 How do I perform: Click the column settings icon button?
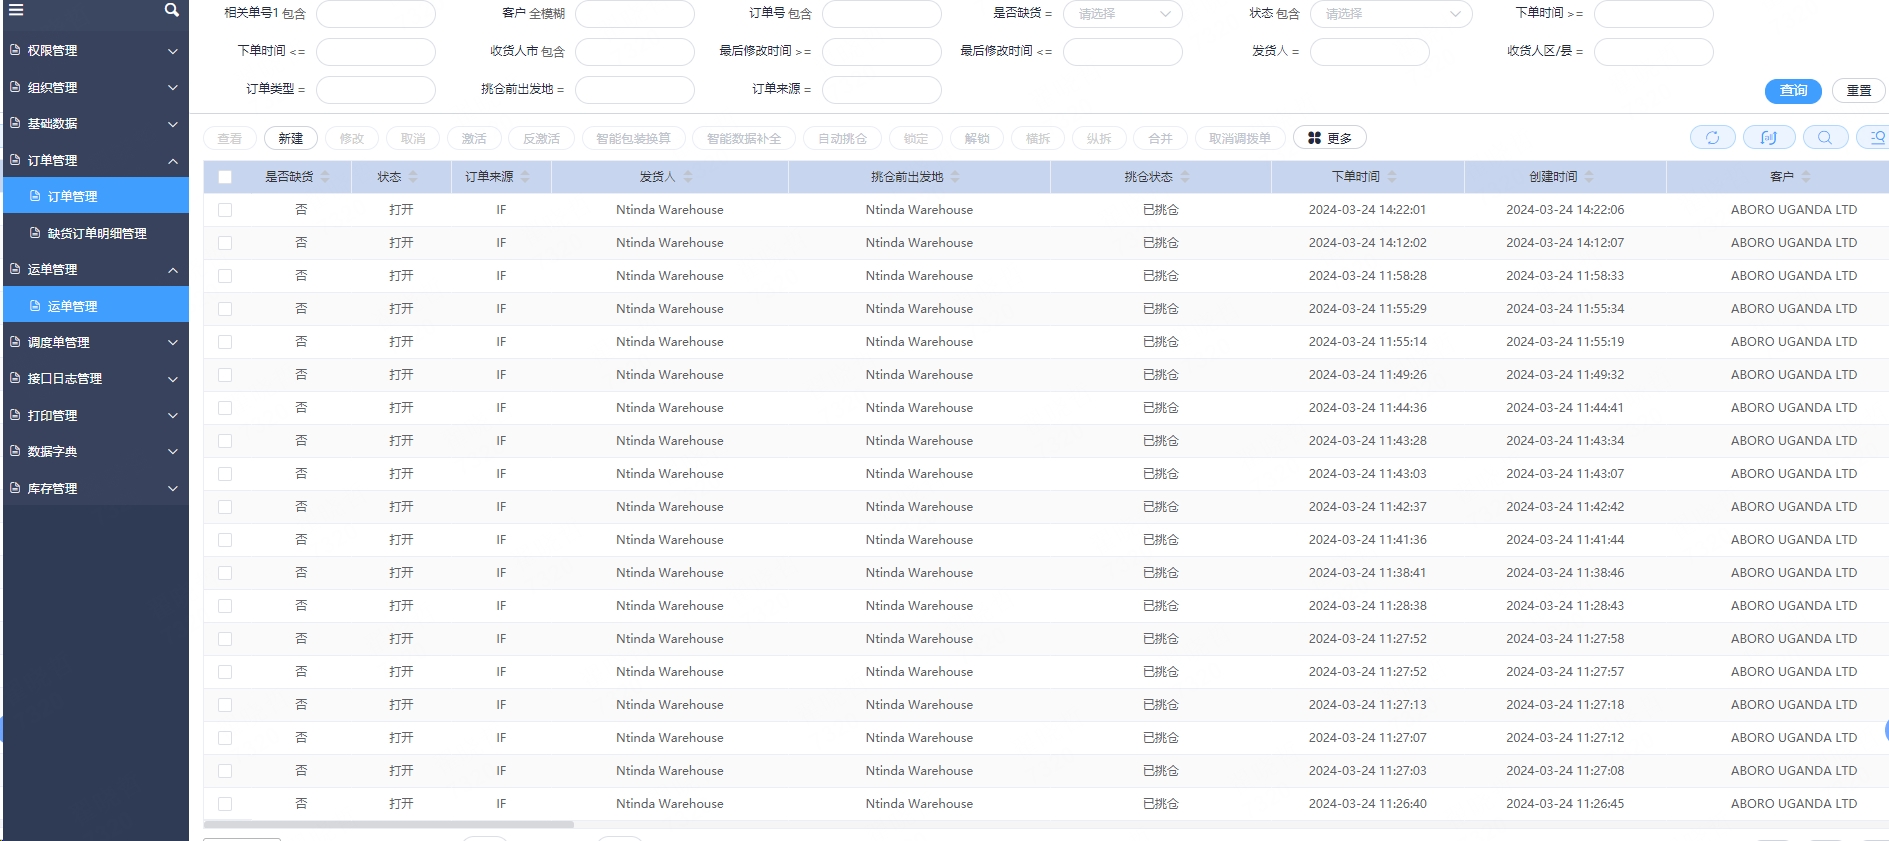[x=1769, y=138]
